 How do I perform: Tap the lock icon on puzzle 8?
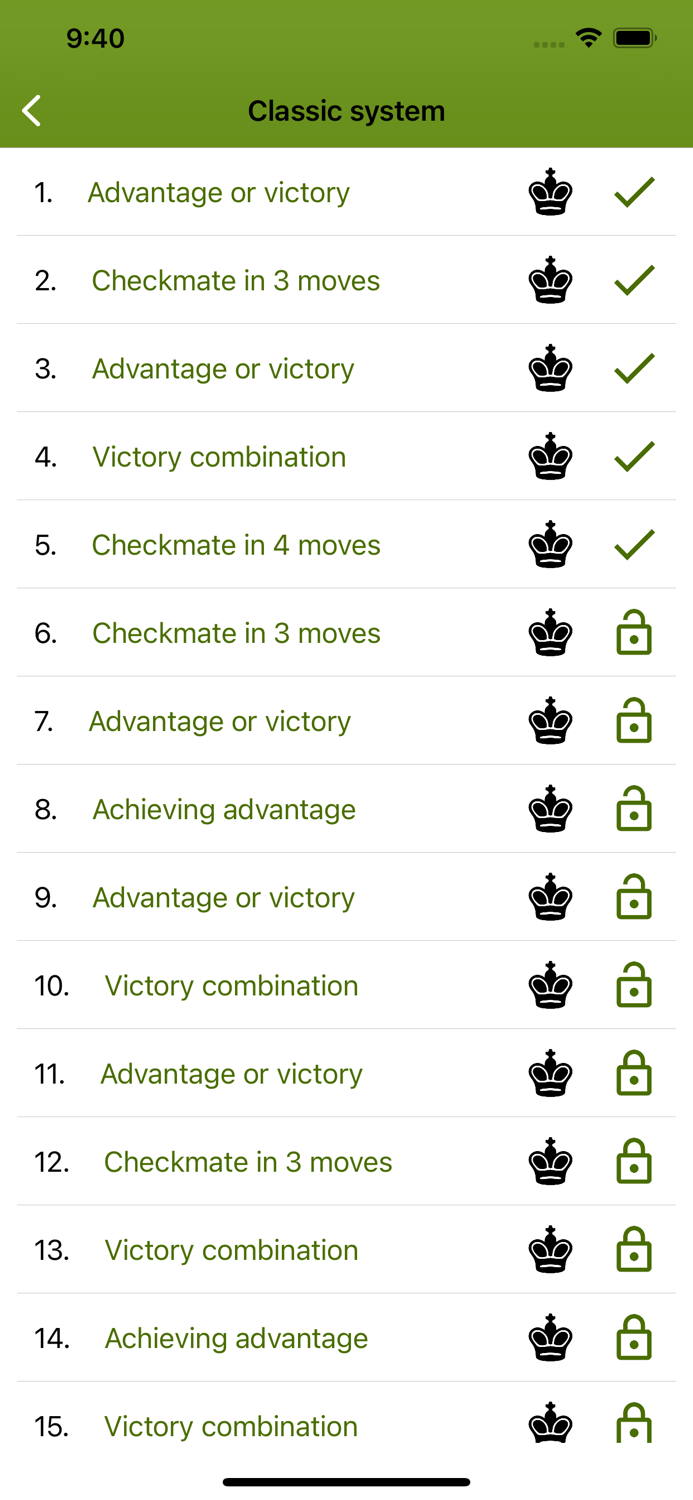[634, 810]
